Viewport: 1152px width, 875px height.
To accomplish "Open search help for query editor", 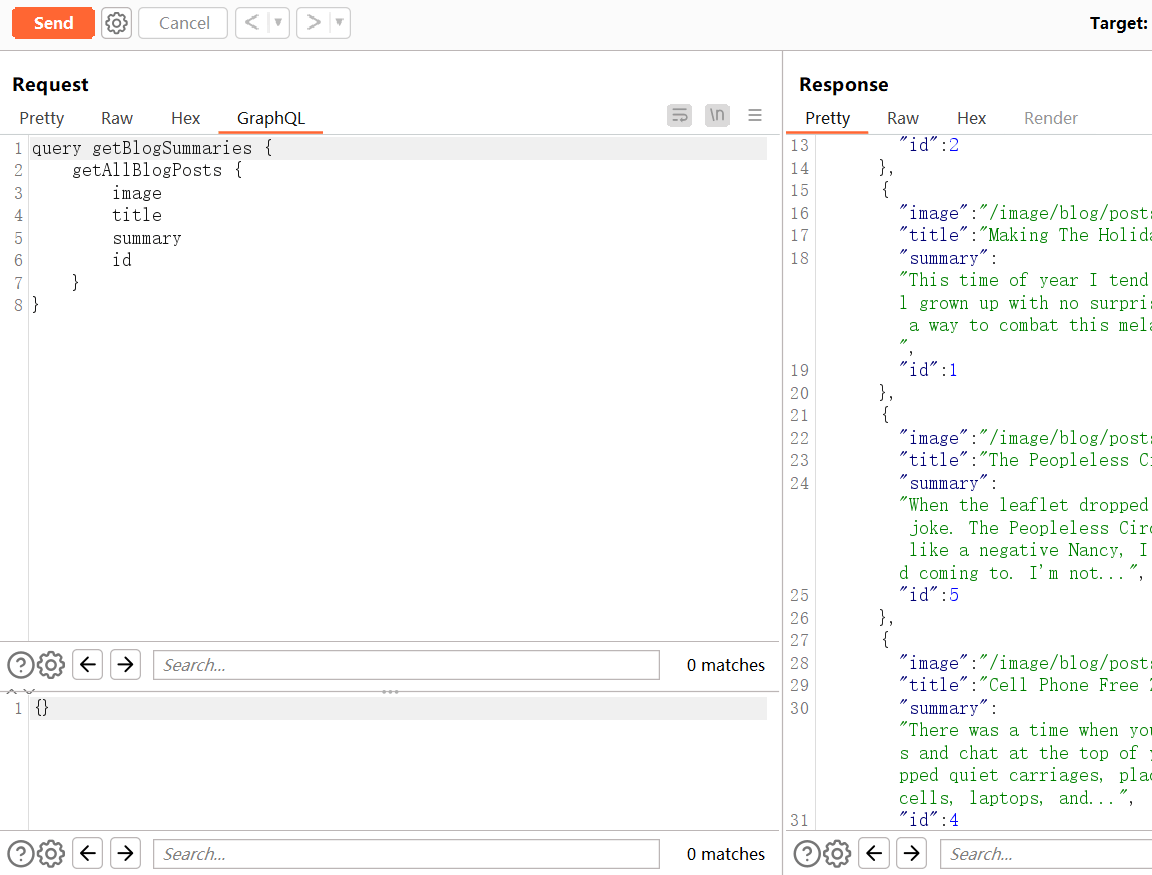I will coord(20,665).
